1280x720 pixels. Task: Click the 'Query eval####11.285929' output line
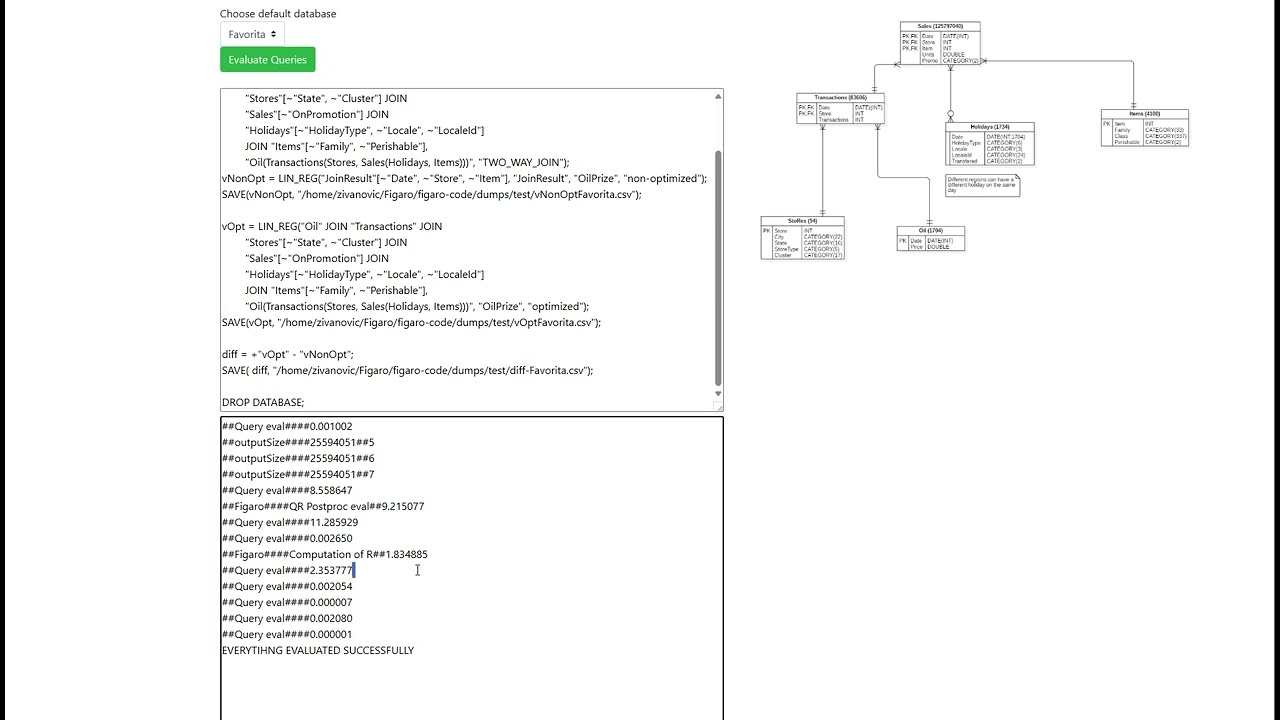click(x=290, y=522)
